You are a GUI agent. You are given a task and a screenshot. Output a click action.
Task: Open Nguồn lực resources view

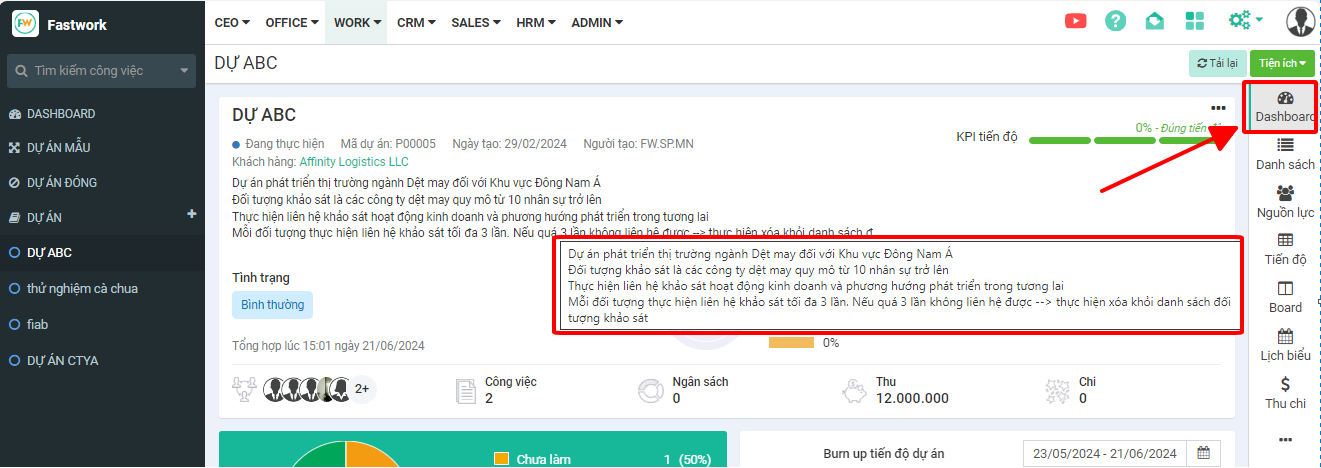(x=1285, y=202)
